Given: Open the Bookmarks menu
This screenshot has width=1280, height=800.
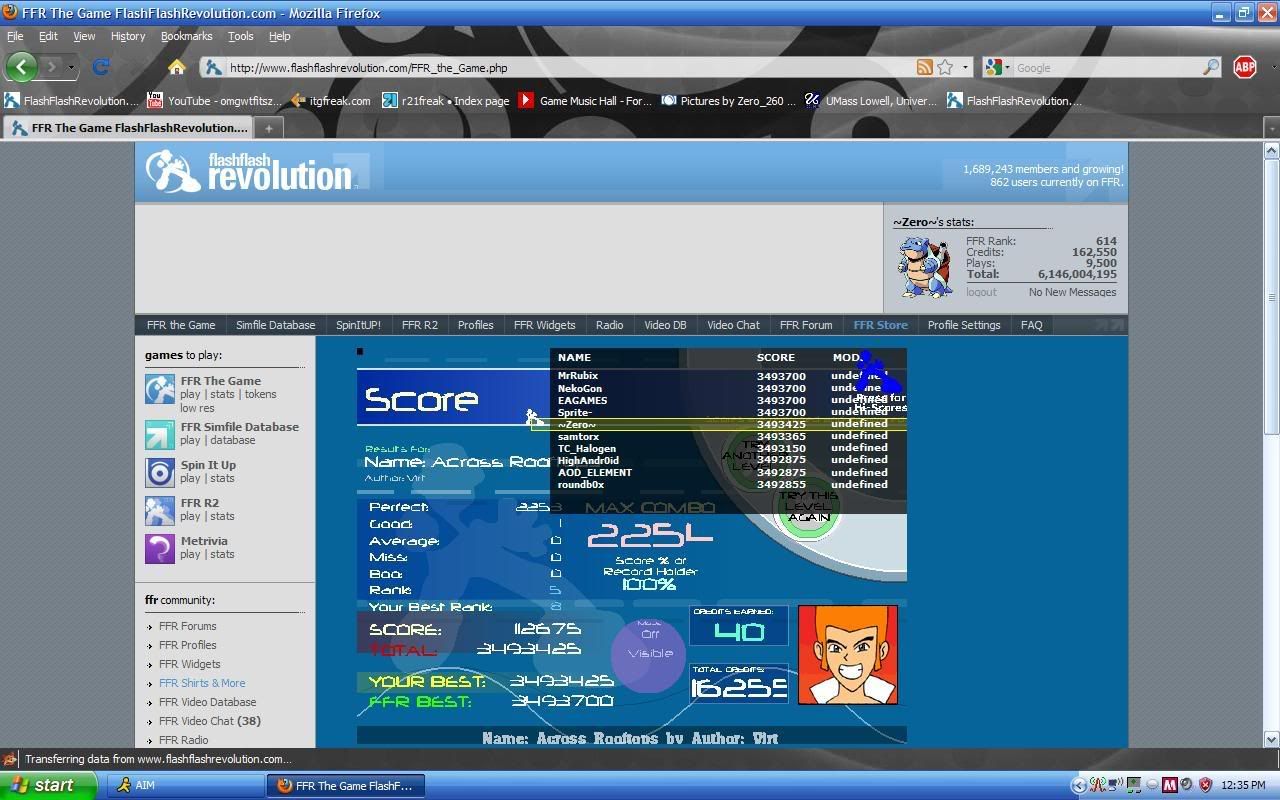Looking at the screenshot, I should coord(186,36).
